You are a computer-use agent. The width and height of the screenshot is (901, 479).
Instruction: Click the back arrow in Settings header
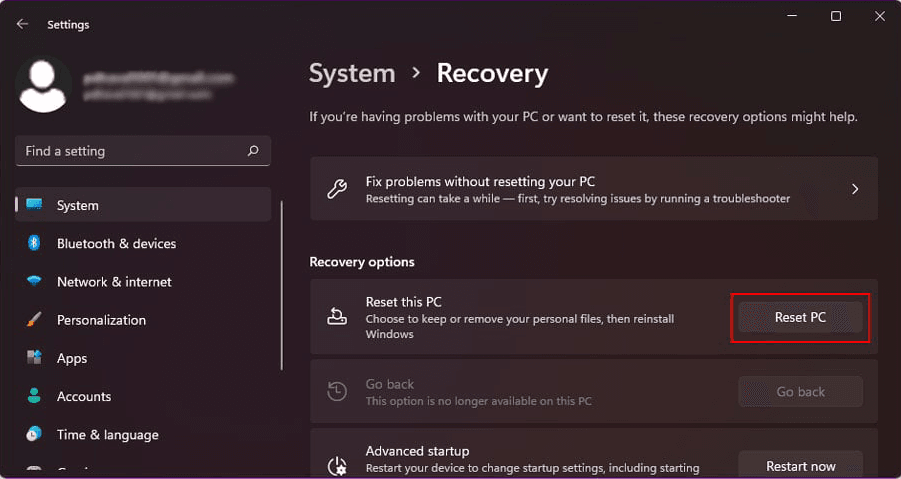22,24
